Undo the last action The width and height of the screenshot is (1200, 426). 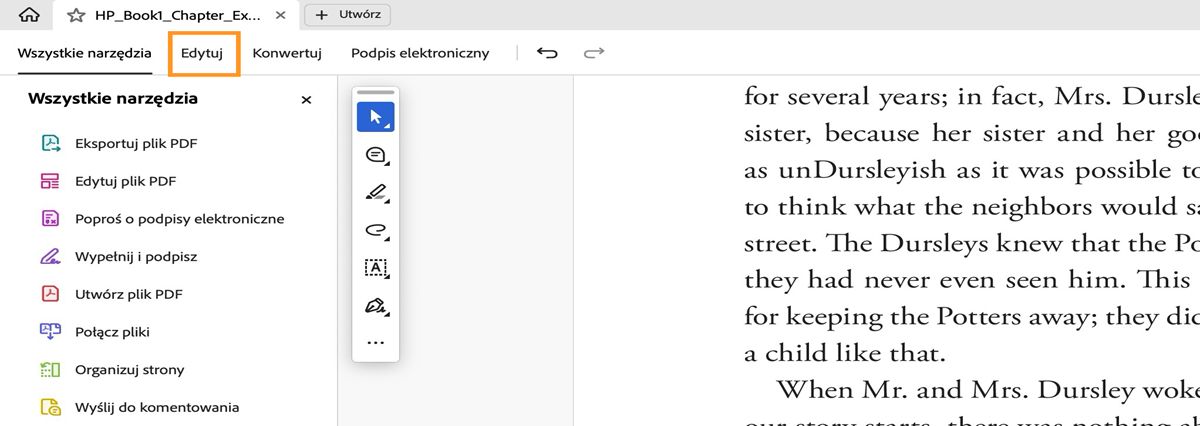tap(547, 53)
